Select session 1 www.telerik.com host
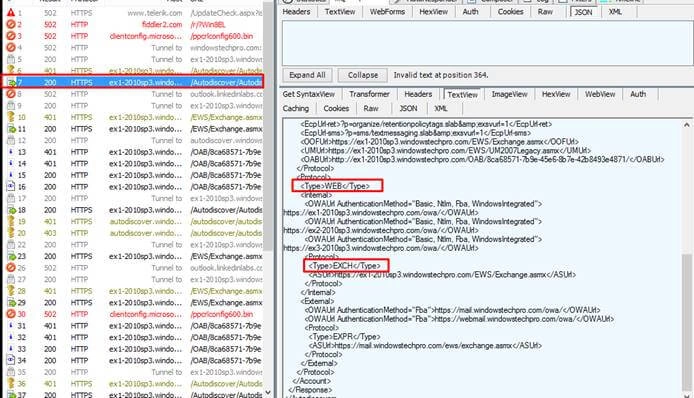Image resolution: width=694 pixels, height=398 pixels. 154,13
